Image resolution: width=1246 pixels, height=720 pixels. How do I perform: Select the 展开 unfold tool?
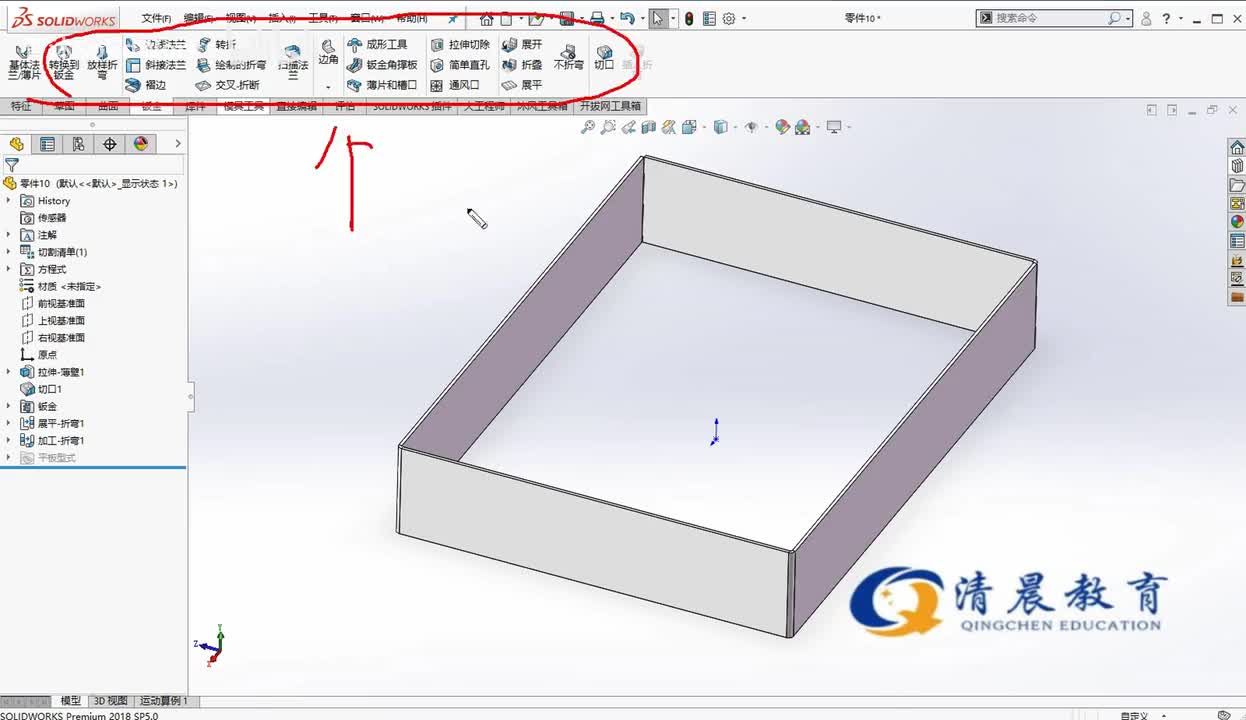[x=522, y=45]
